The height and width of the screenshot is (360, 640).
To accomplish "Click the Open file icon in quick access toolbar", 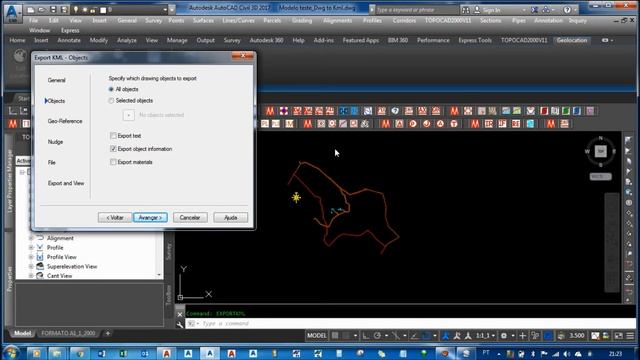I will 41,9.
